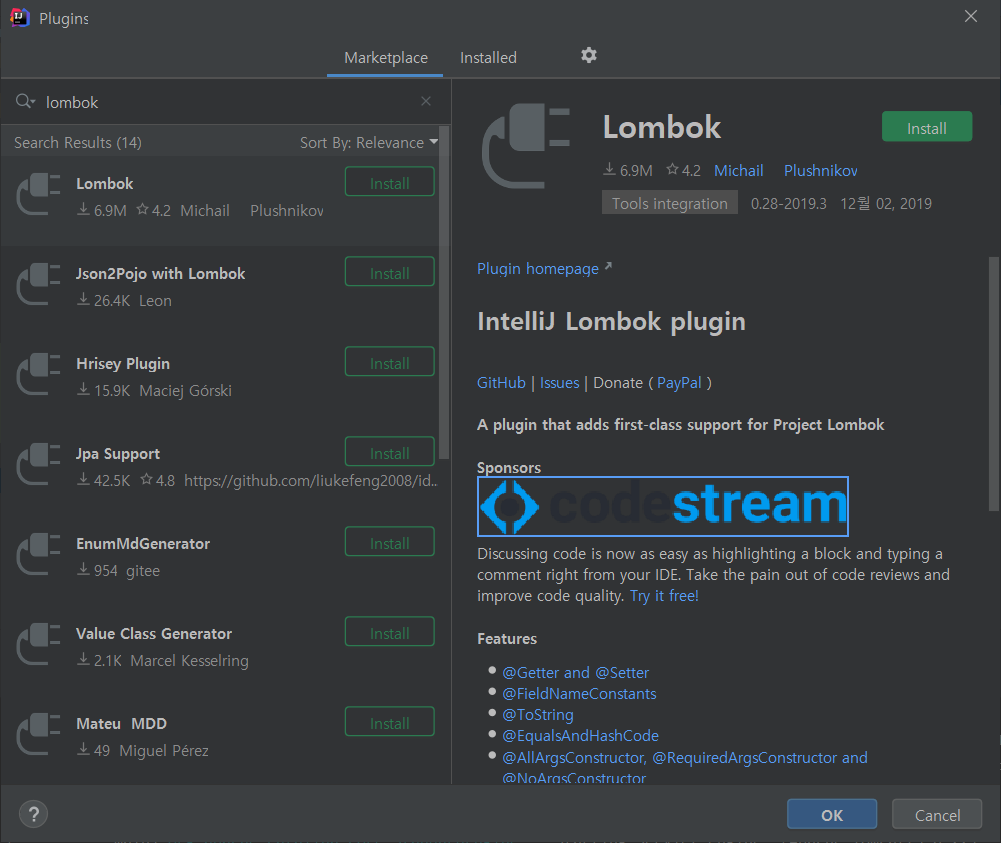Click the large Lombok icon in the details pane
Screen dimensions: 1001x843
pos(525,145)
